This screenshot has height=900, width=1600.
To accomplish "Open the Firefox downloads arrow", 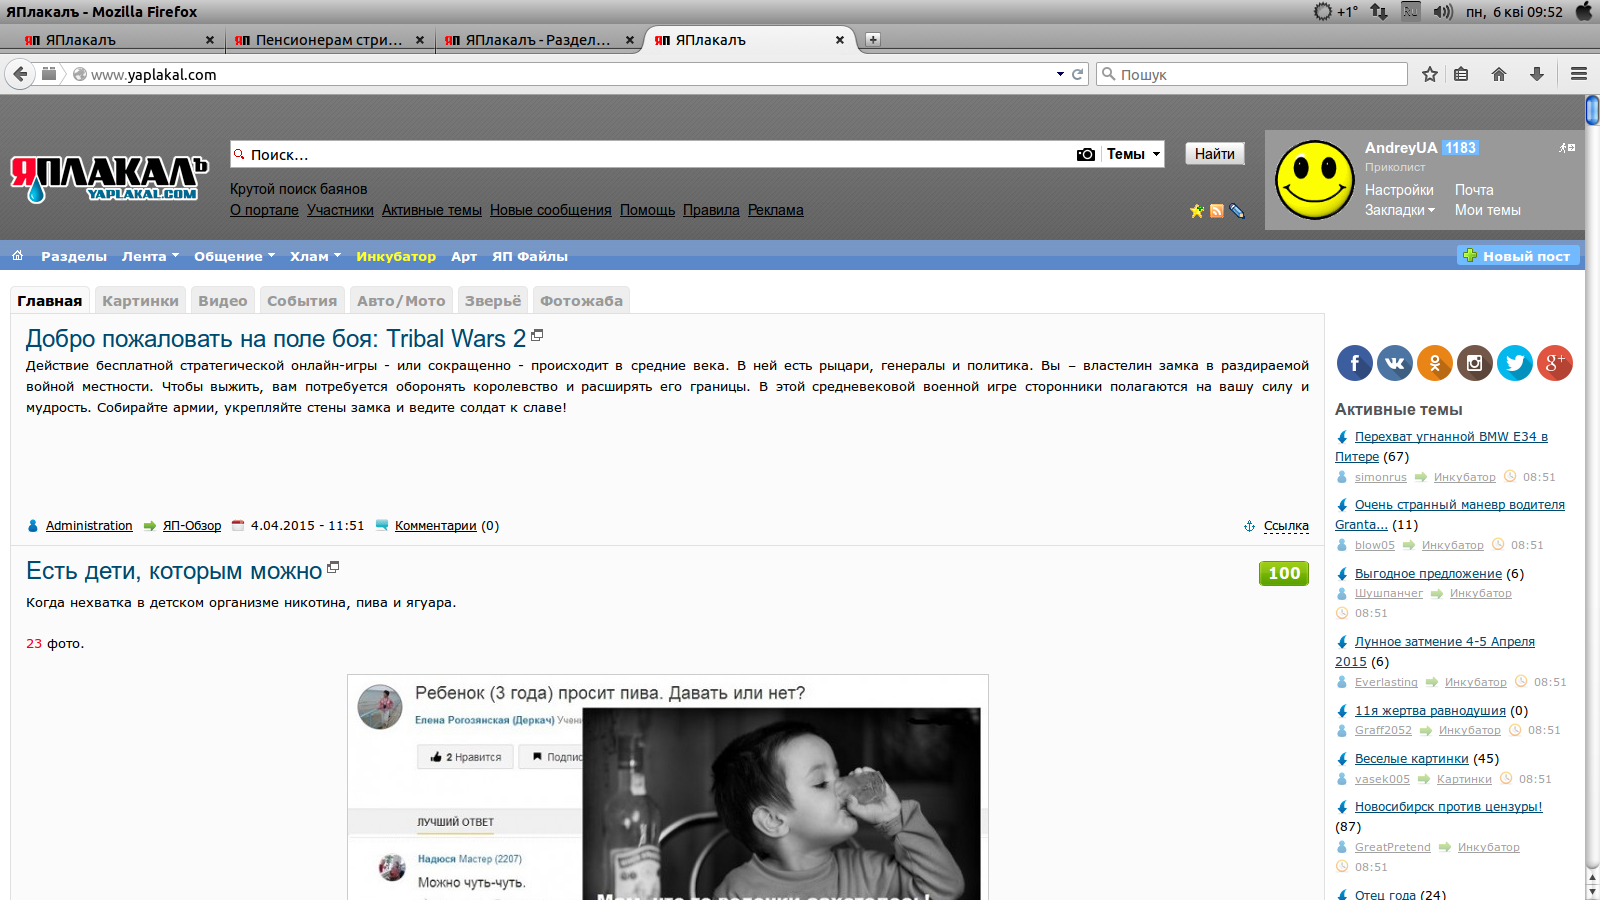I will [x=1537, y=74].
